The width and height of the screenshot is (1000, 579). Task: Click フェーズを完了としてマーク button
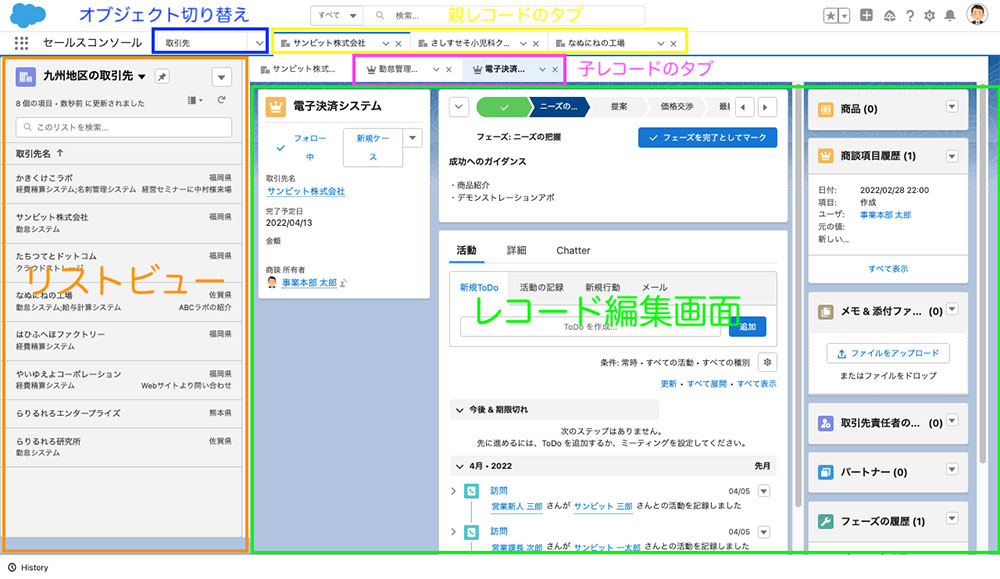pyautogui.click(x=707, y=138)
